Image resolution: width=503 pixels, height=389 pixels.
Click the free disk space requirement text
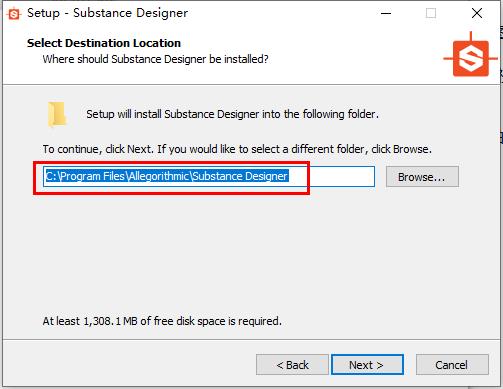162,321
